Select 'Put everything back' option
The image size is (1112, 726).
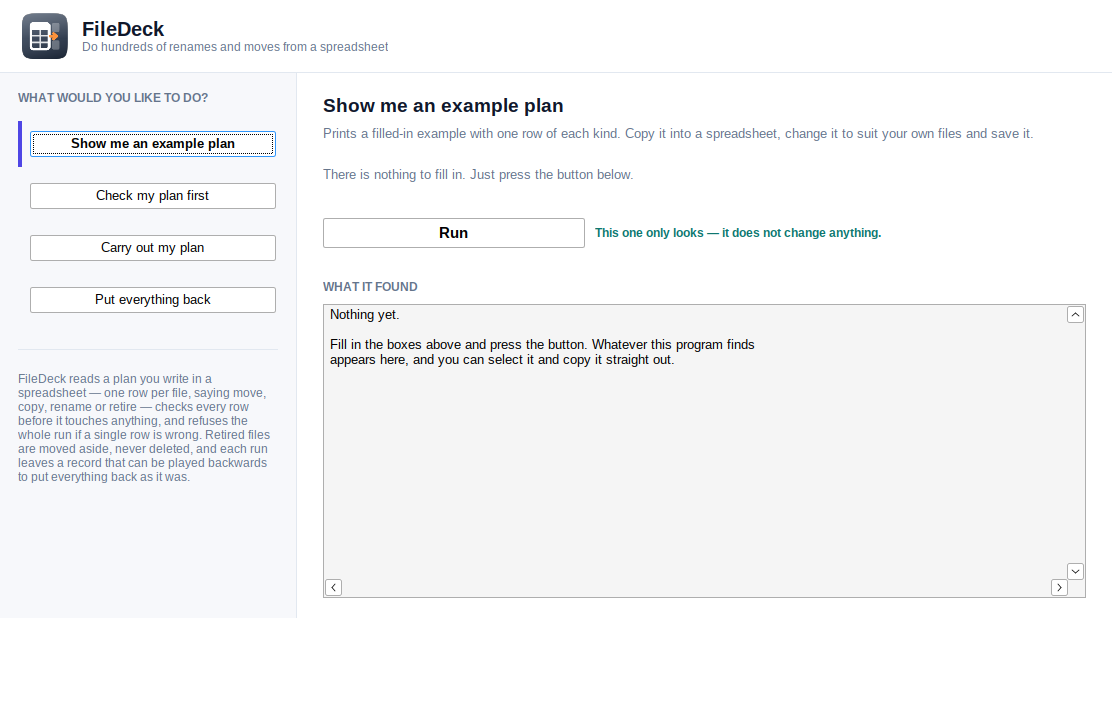coord(152,300)
